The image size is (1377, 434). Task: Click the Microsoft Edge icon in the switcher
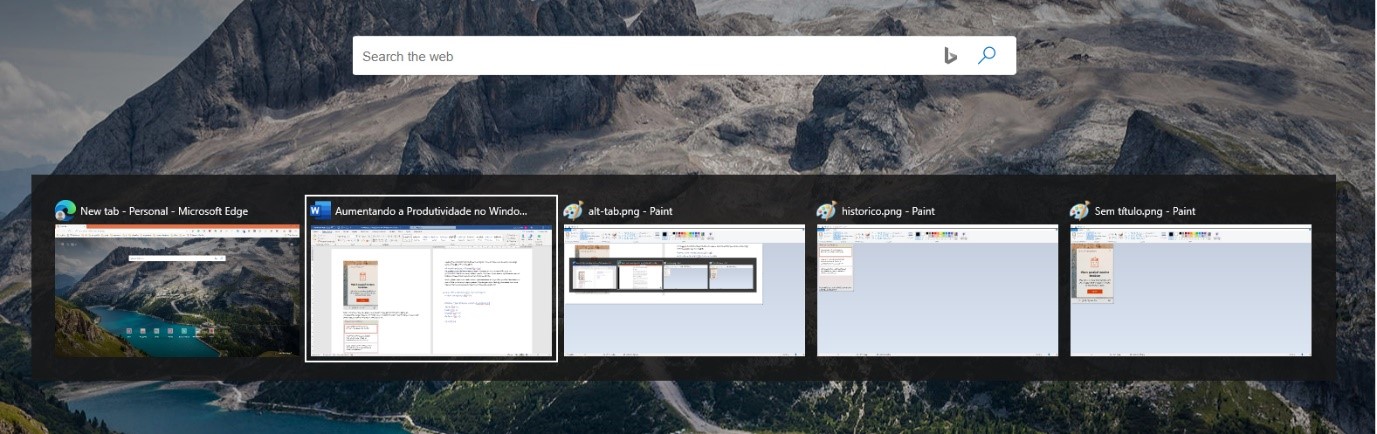[x=66, y=211]
